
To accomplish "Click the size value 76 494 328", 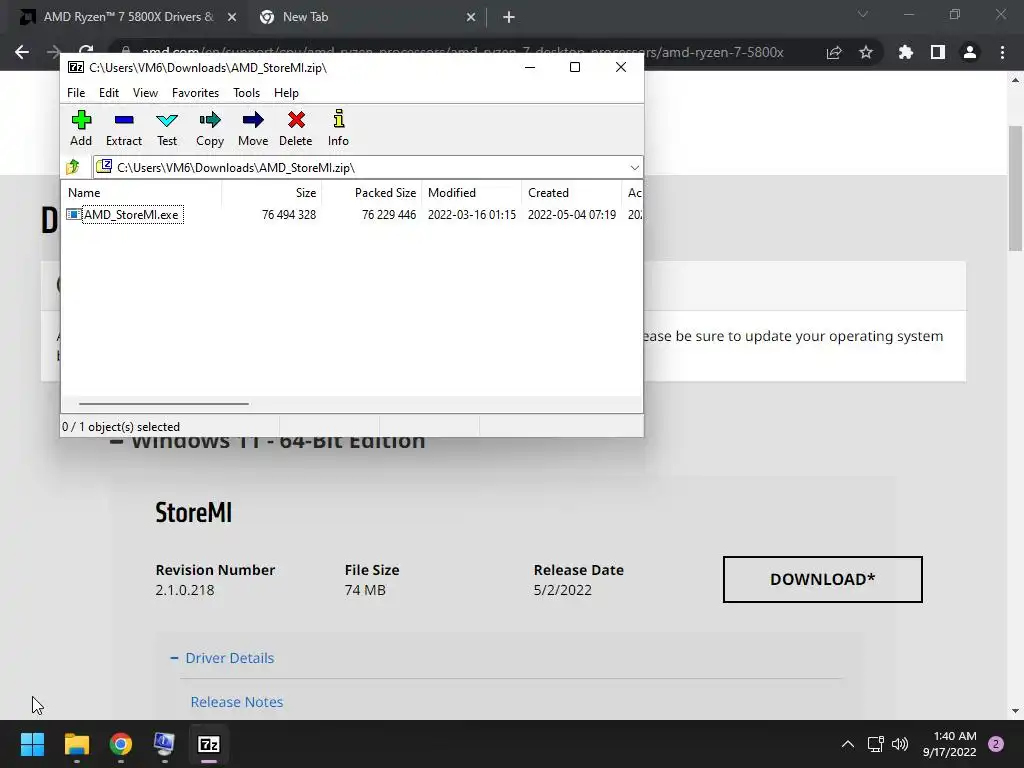I will 289,215.
